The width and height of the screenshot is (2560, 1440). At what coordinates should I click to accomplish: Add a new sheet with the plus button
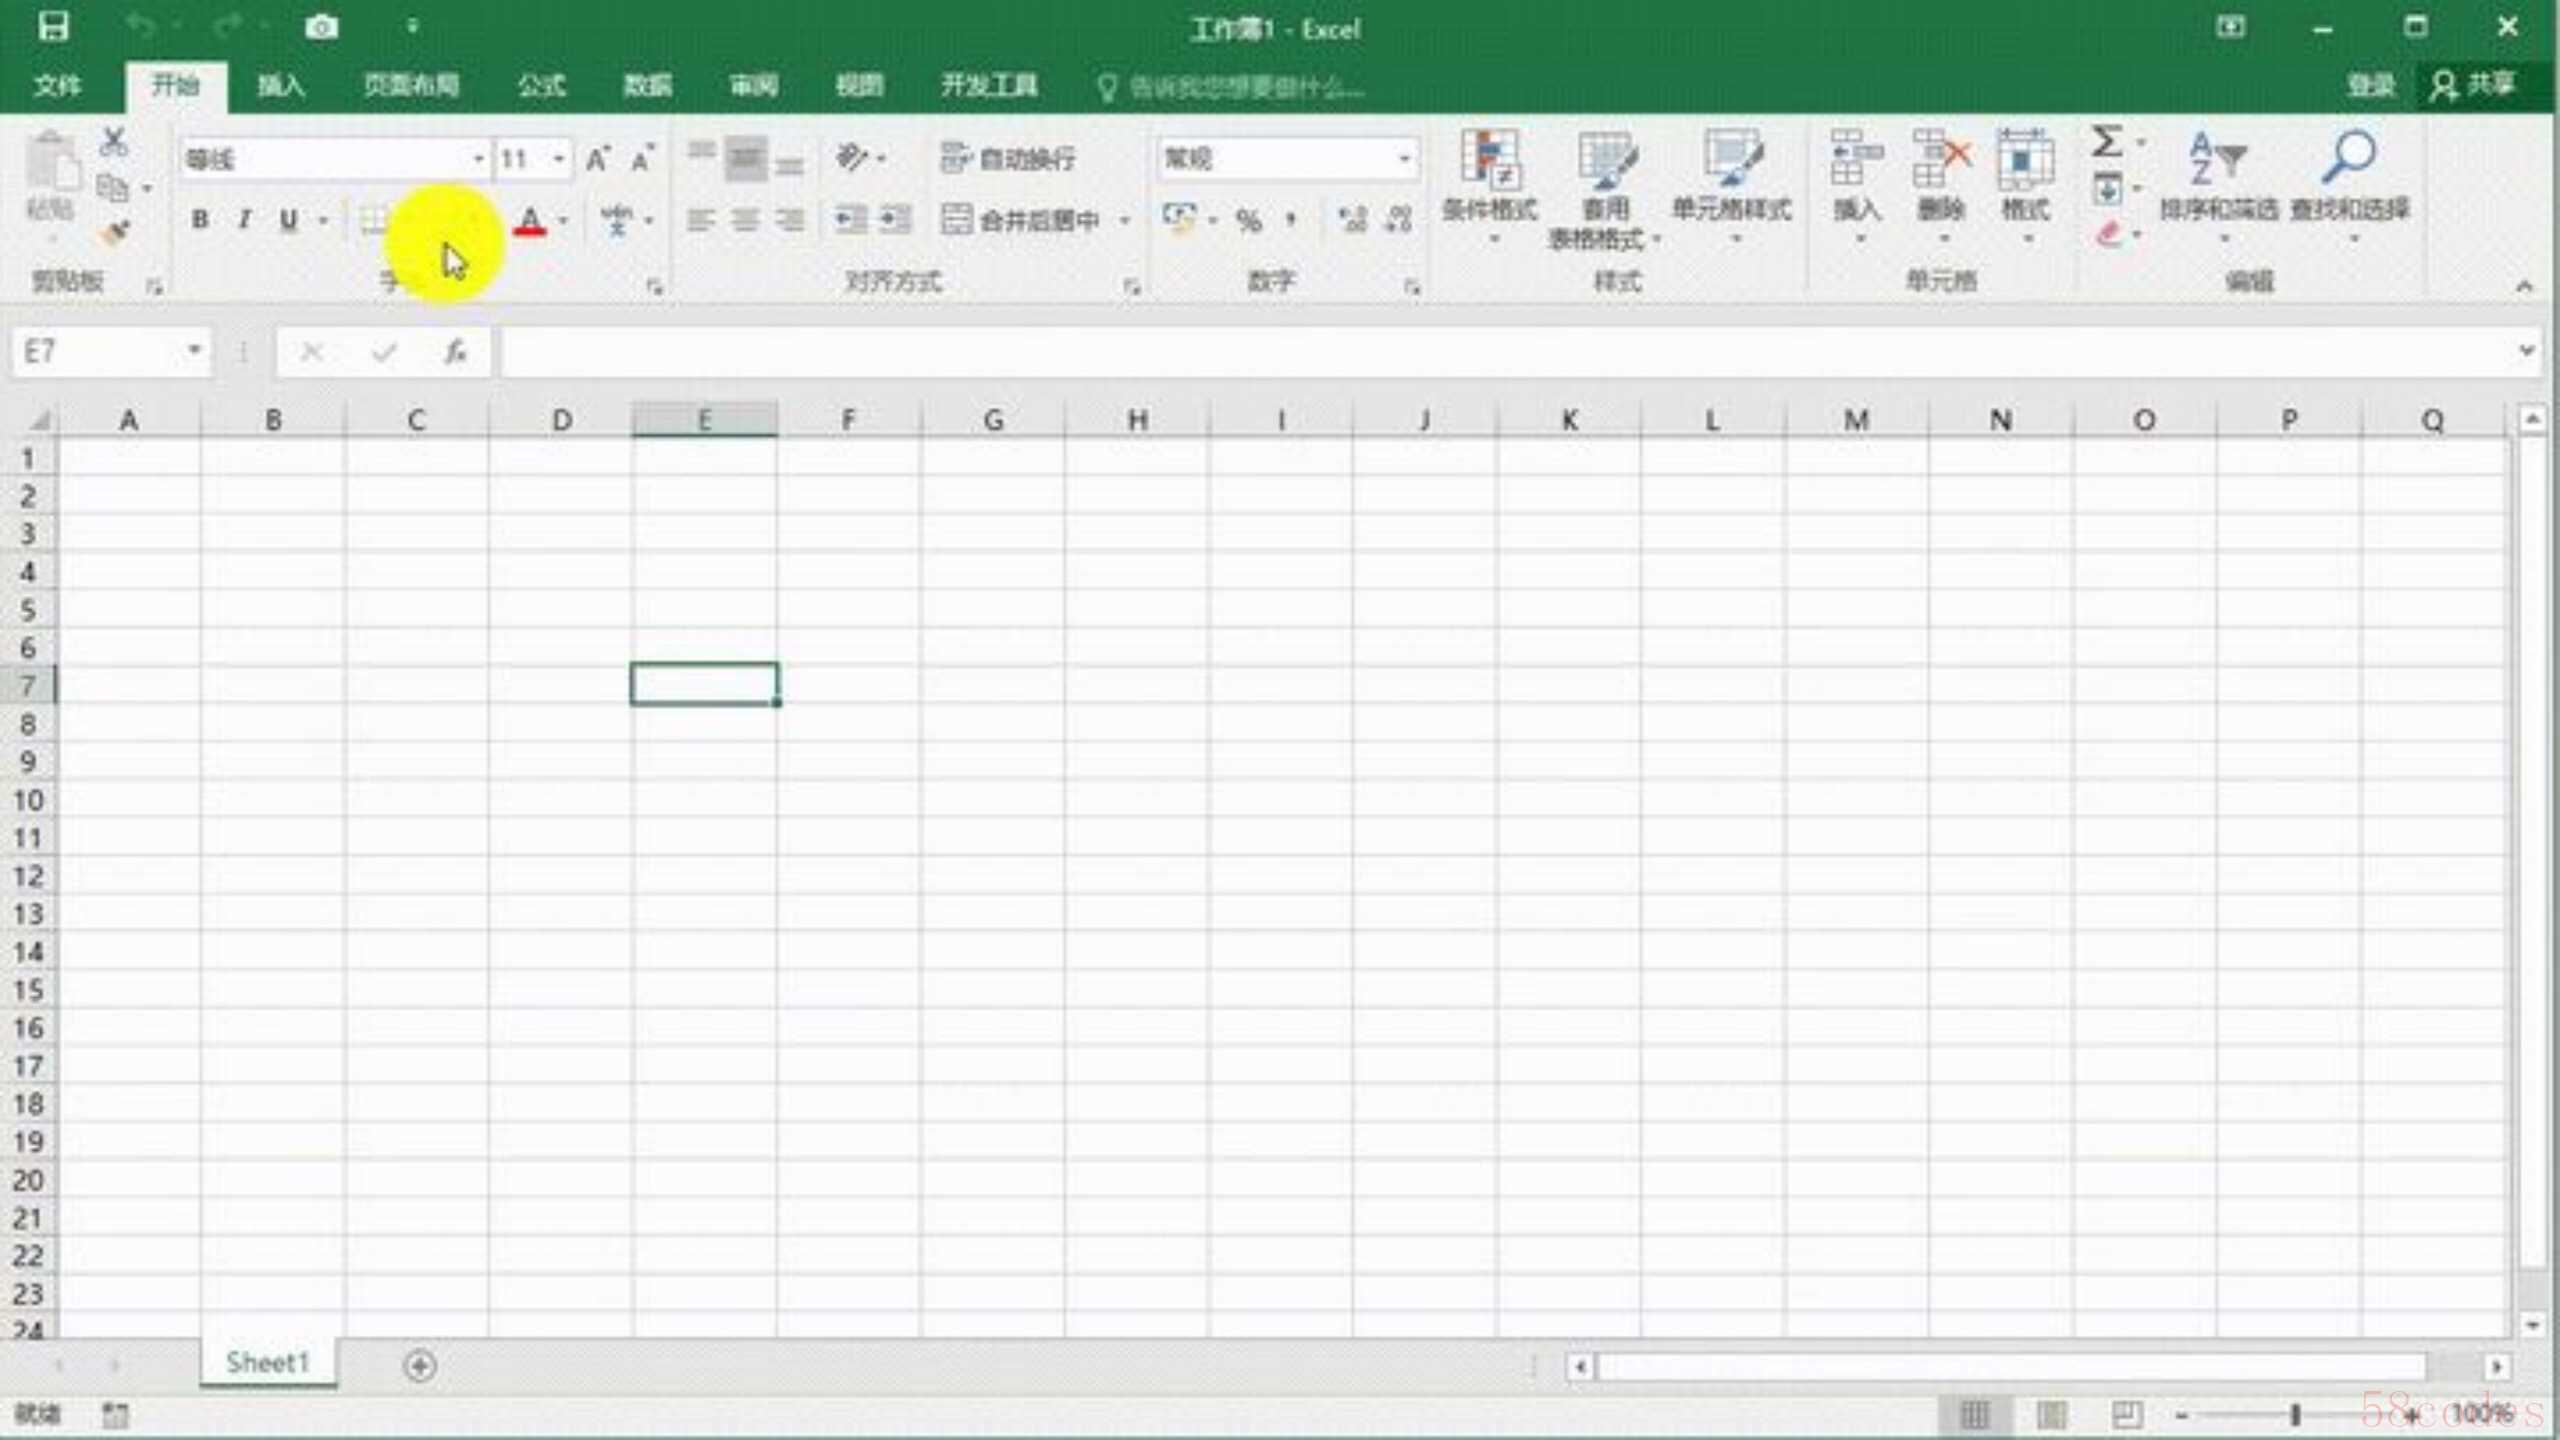pyautogui.click(x=420, y=1365)
